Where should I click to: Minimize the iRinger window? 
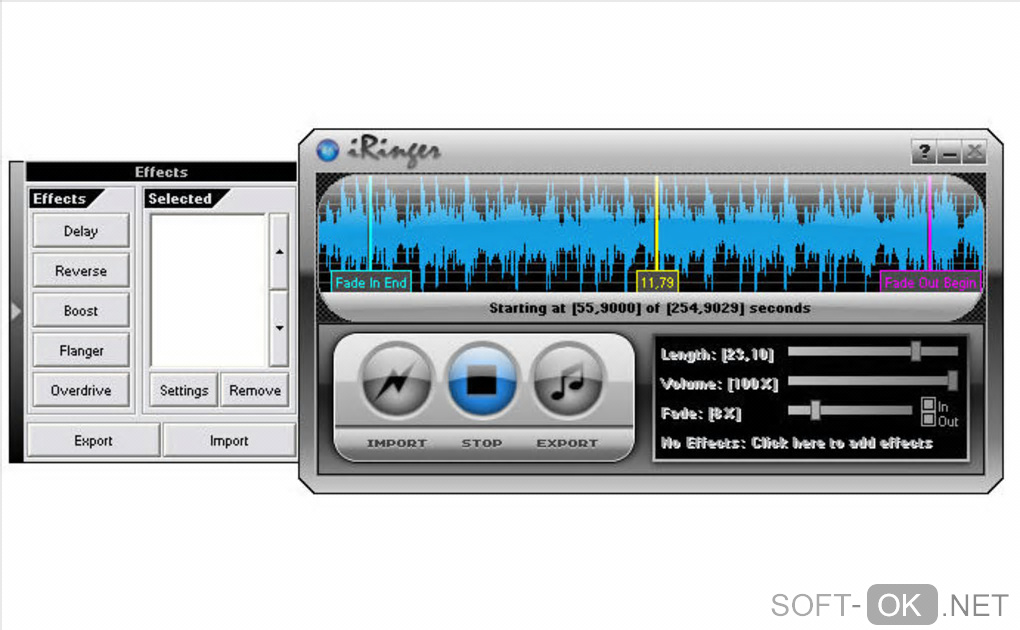coord(949,152)
